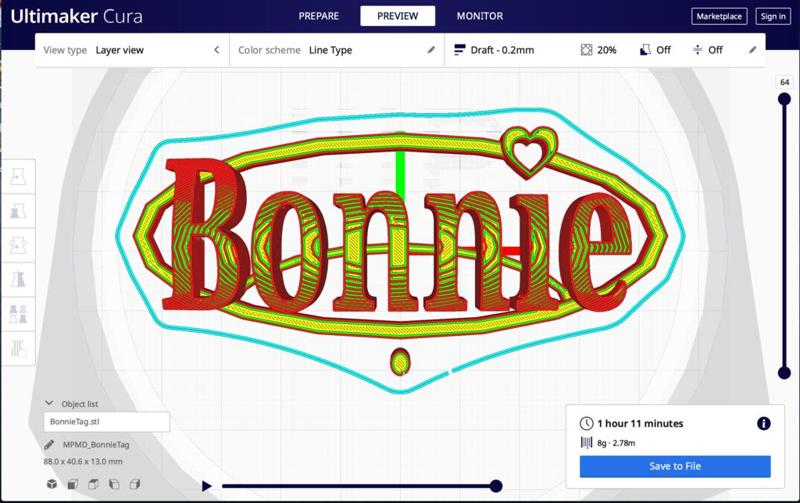Switch to the PREVIEW stage
The height and width of the screenshot is (503, 800).
point(397,16)
